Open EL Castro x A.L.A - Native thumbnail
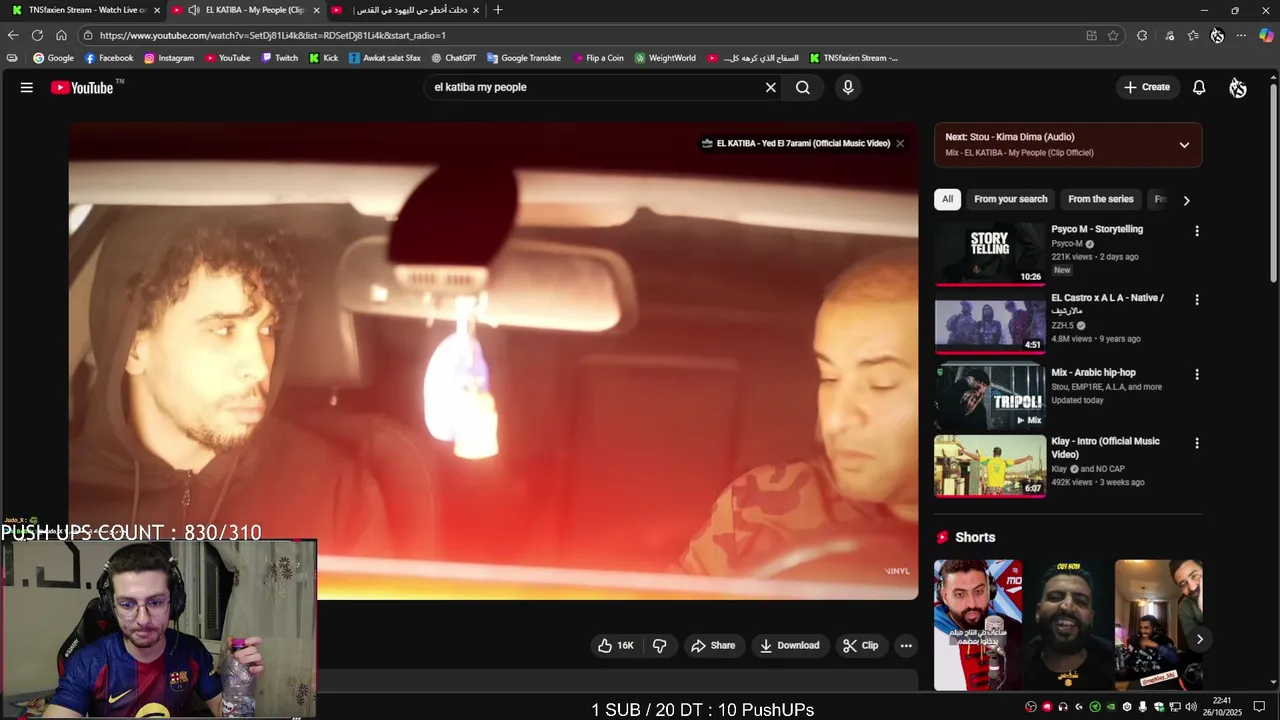 [990, 324]
